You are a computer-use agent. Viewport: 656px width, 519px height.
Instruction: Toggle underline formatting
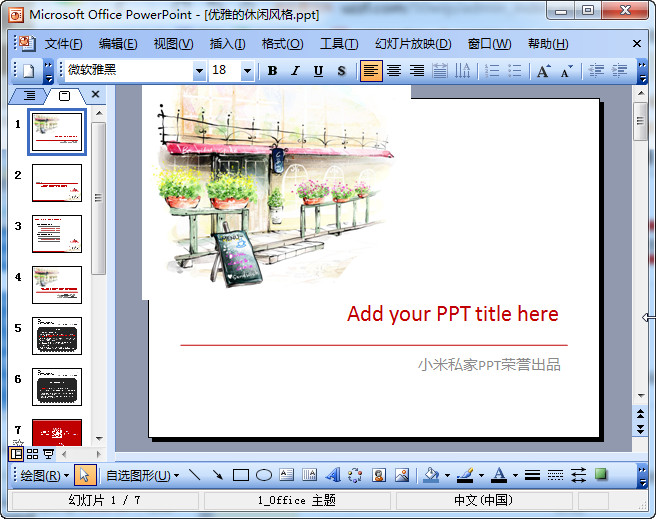318,71
